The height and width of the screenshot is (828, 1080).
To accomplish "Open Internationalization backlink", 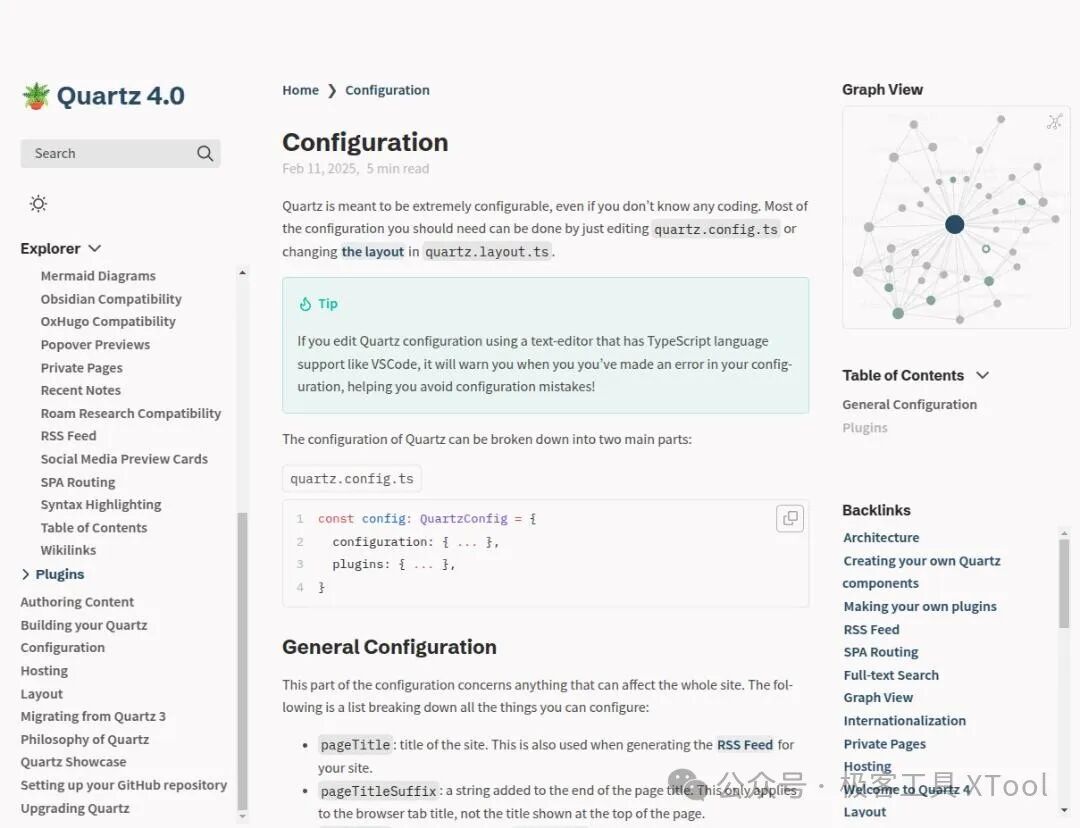I will click(904, 721).
